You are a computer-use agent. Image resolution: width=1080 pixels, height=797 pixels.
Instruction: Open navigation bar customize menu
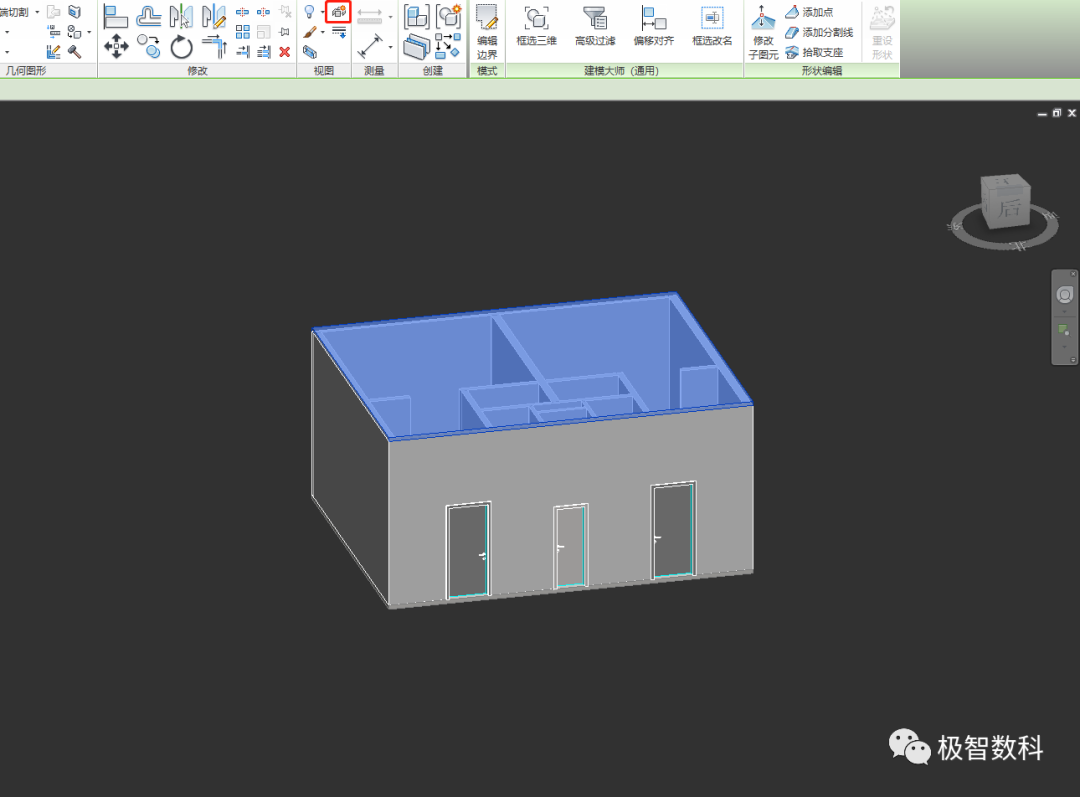tap(1073, 360)
